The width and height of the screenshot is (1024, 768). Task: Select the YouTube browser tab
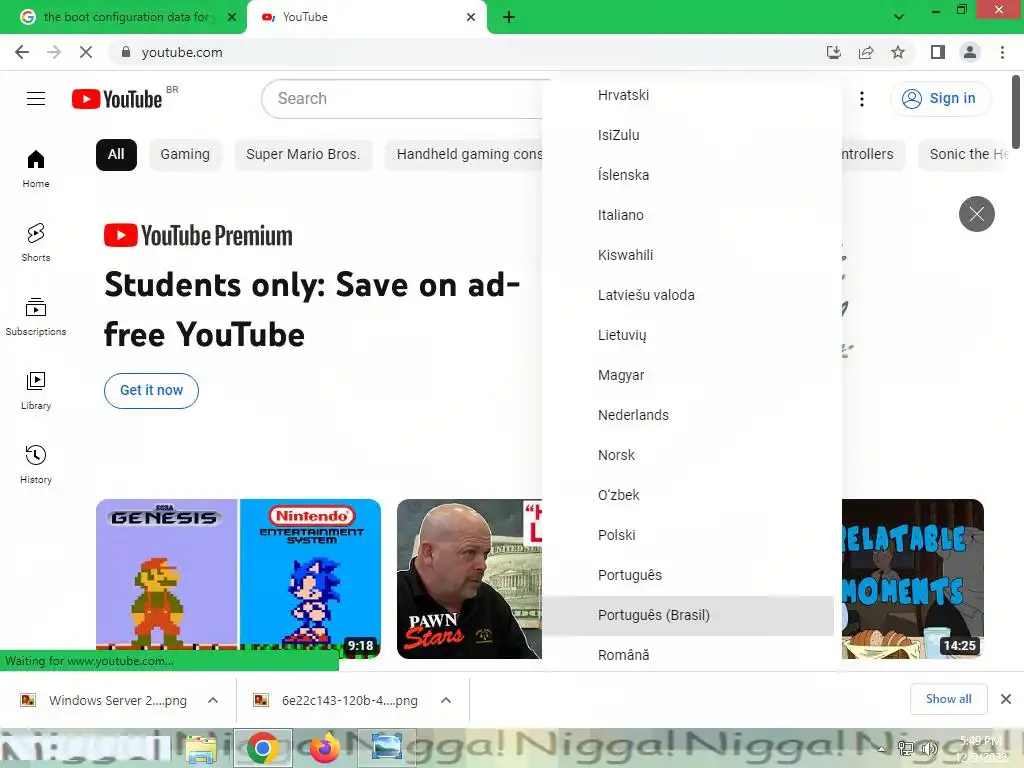[366, 17]
